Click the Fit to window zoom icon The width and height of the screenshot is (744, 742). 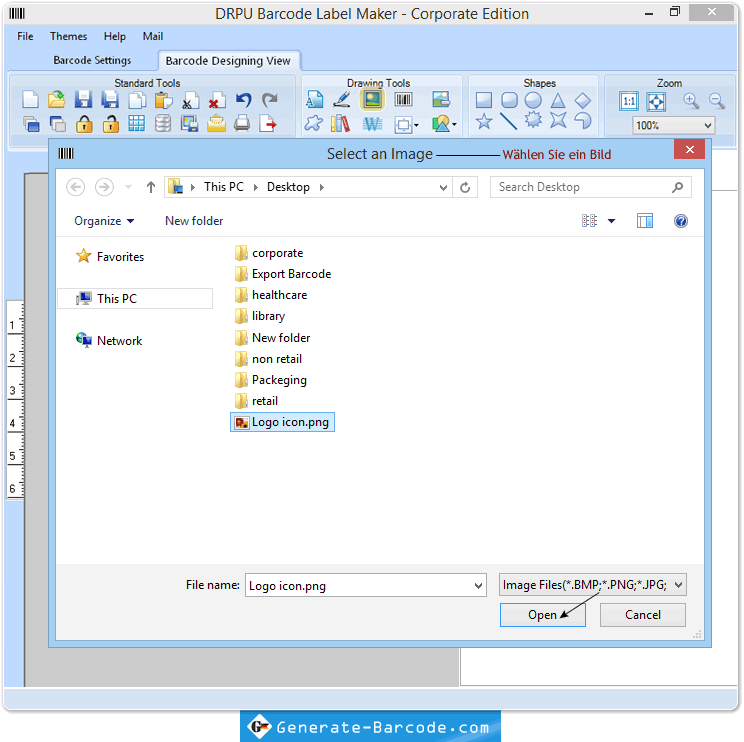click(x=656, y=101)
